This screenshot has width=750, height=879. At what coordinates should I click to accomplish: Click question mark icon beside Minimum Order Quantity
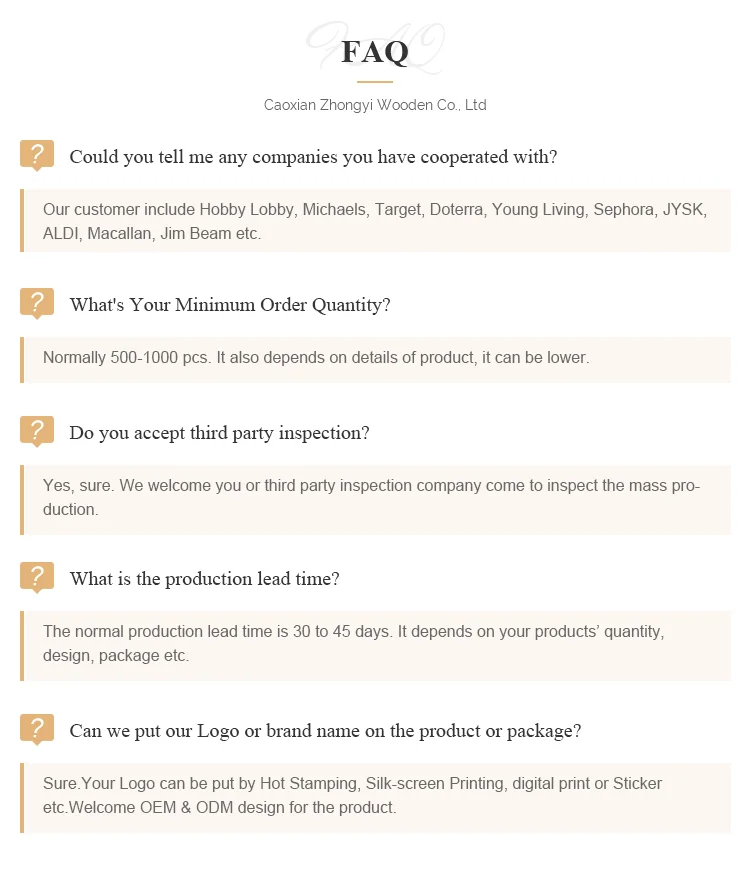(x=37, y=303)
